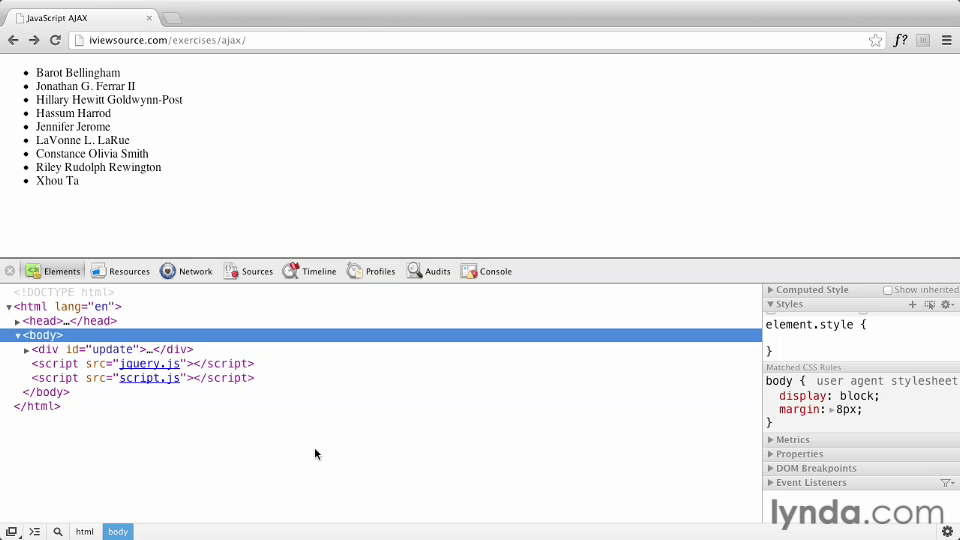This screenshot has height=540, width=960.
Task: Collapse the html lang="en" node
Action: (x=9, y=307)
